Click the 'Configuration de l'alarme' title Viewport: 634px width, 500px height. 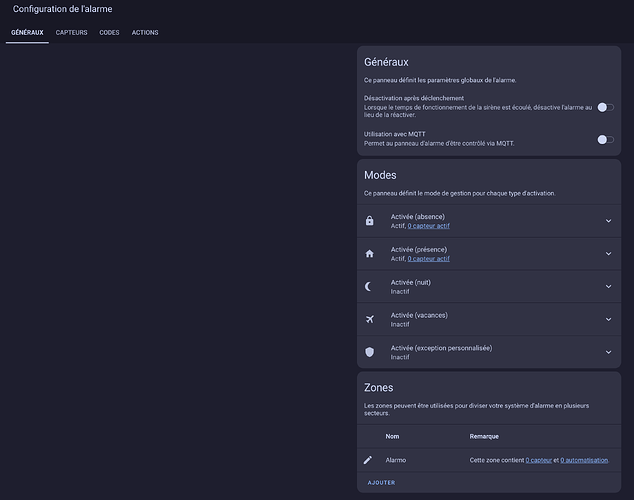coord(63,9)
